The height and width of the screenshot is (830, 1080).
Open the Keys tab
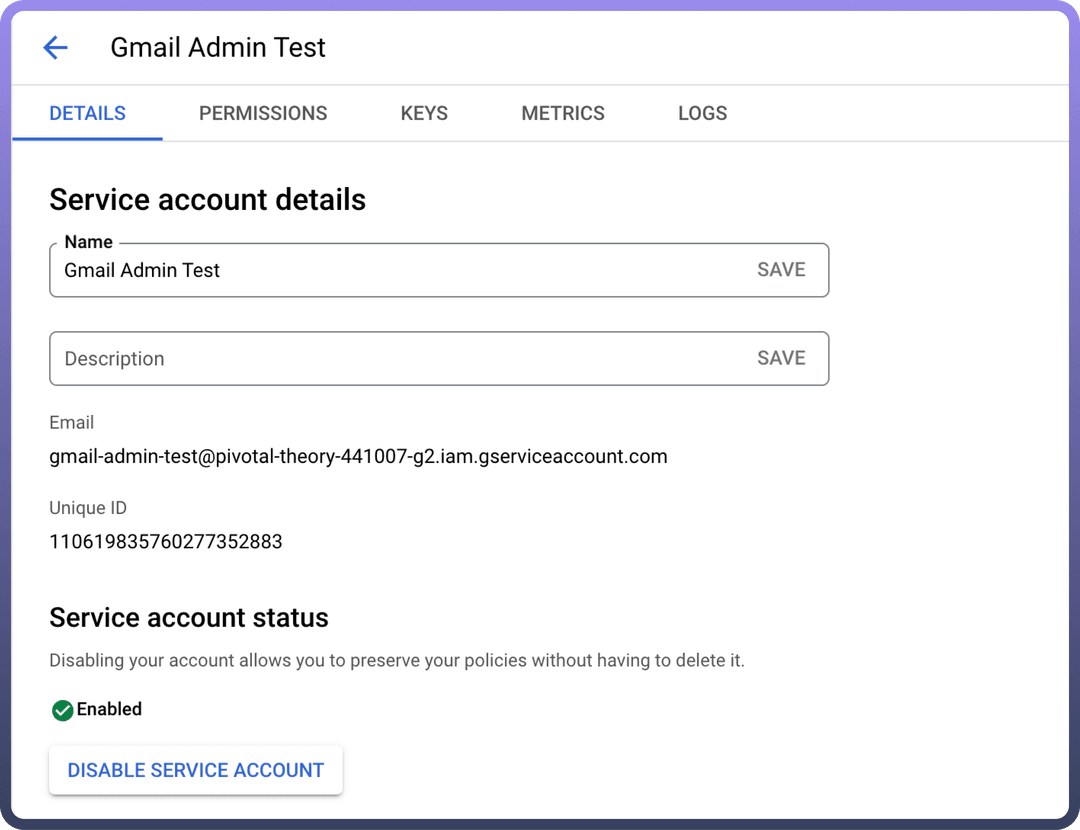pyautogui.click(x=424, y=113)
